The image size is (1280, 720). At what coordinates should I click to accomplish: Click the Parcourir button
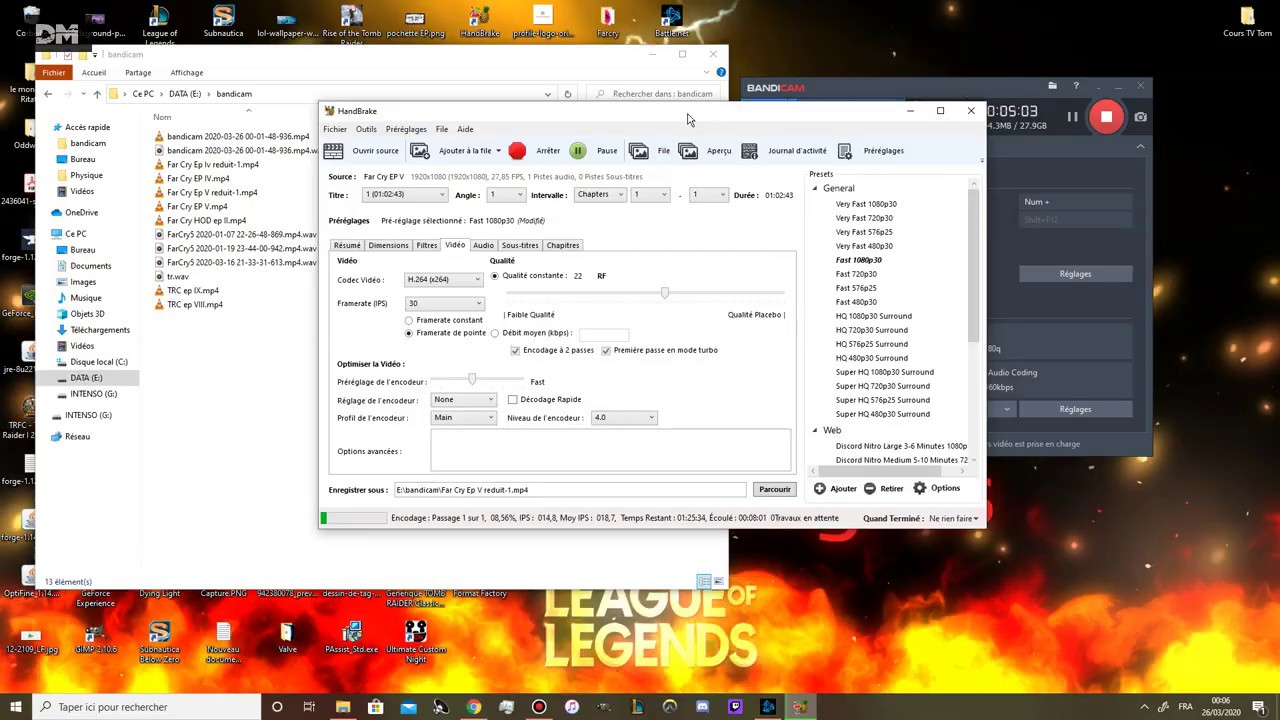coord(775,490)
